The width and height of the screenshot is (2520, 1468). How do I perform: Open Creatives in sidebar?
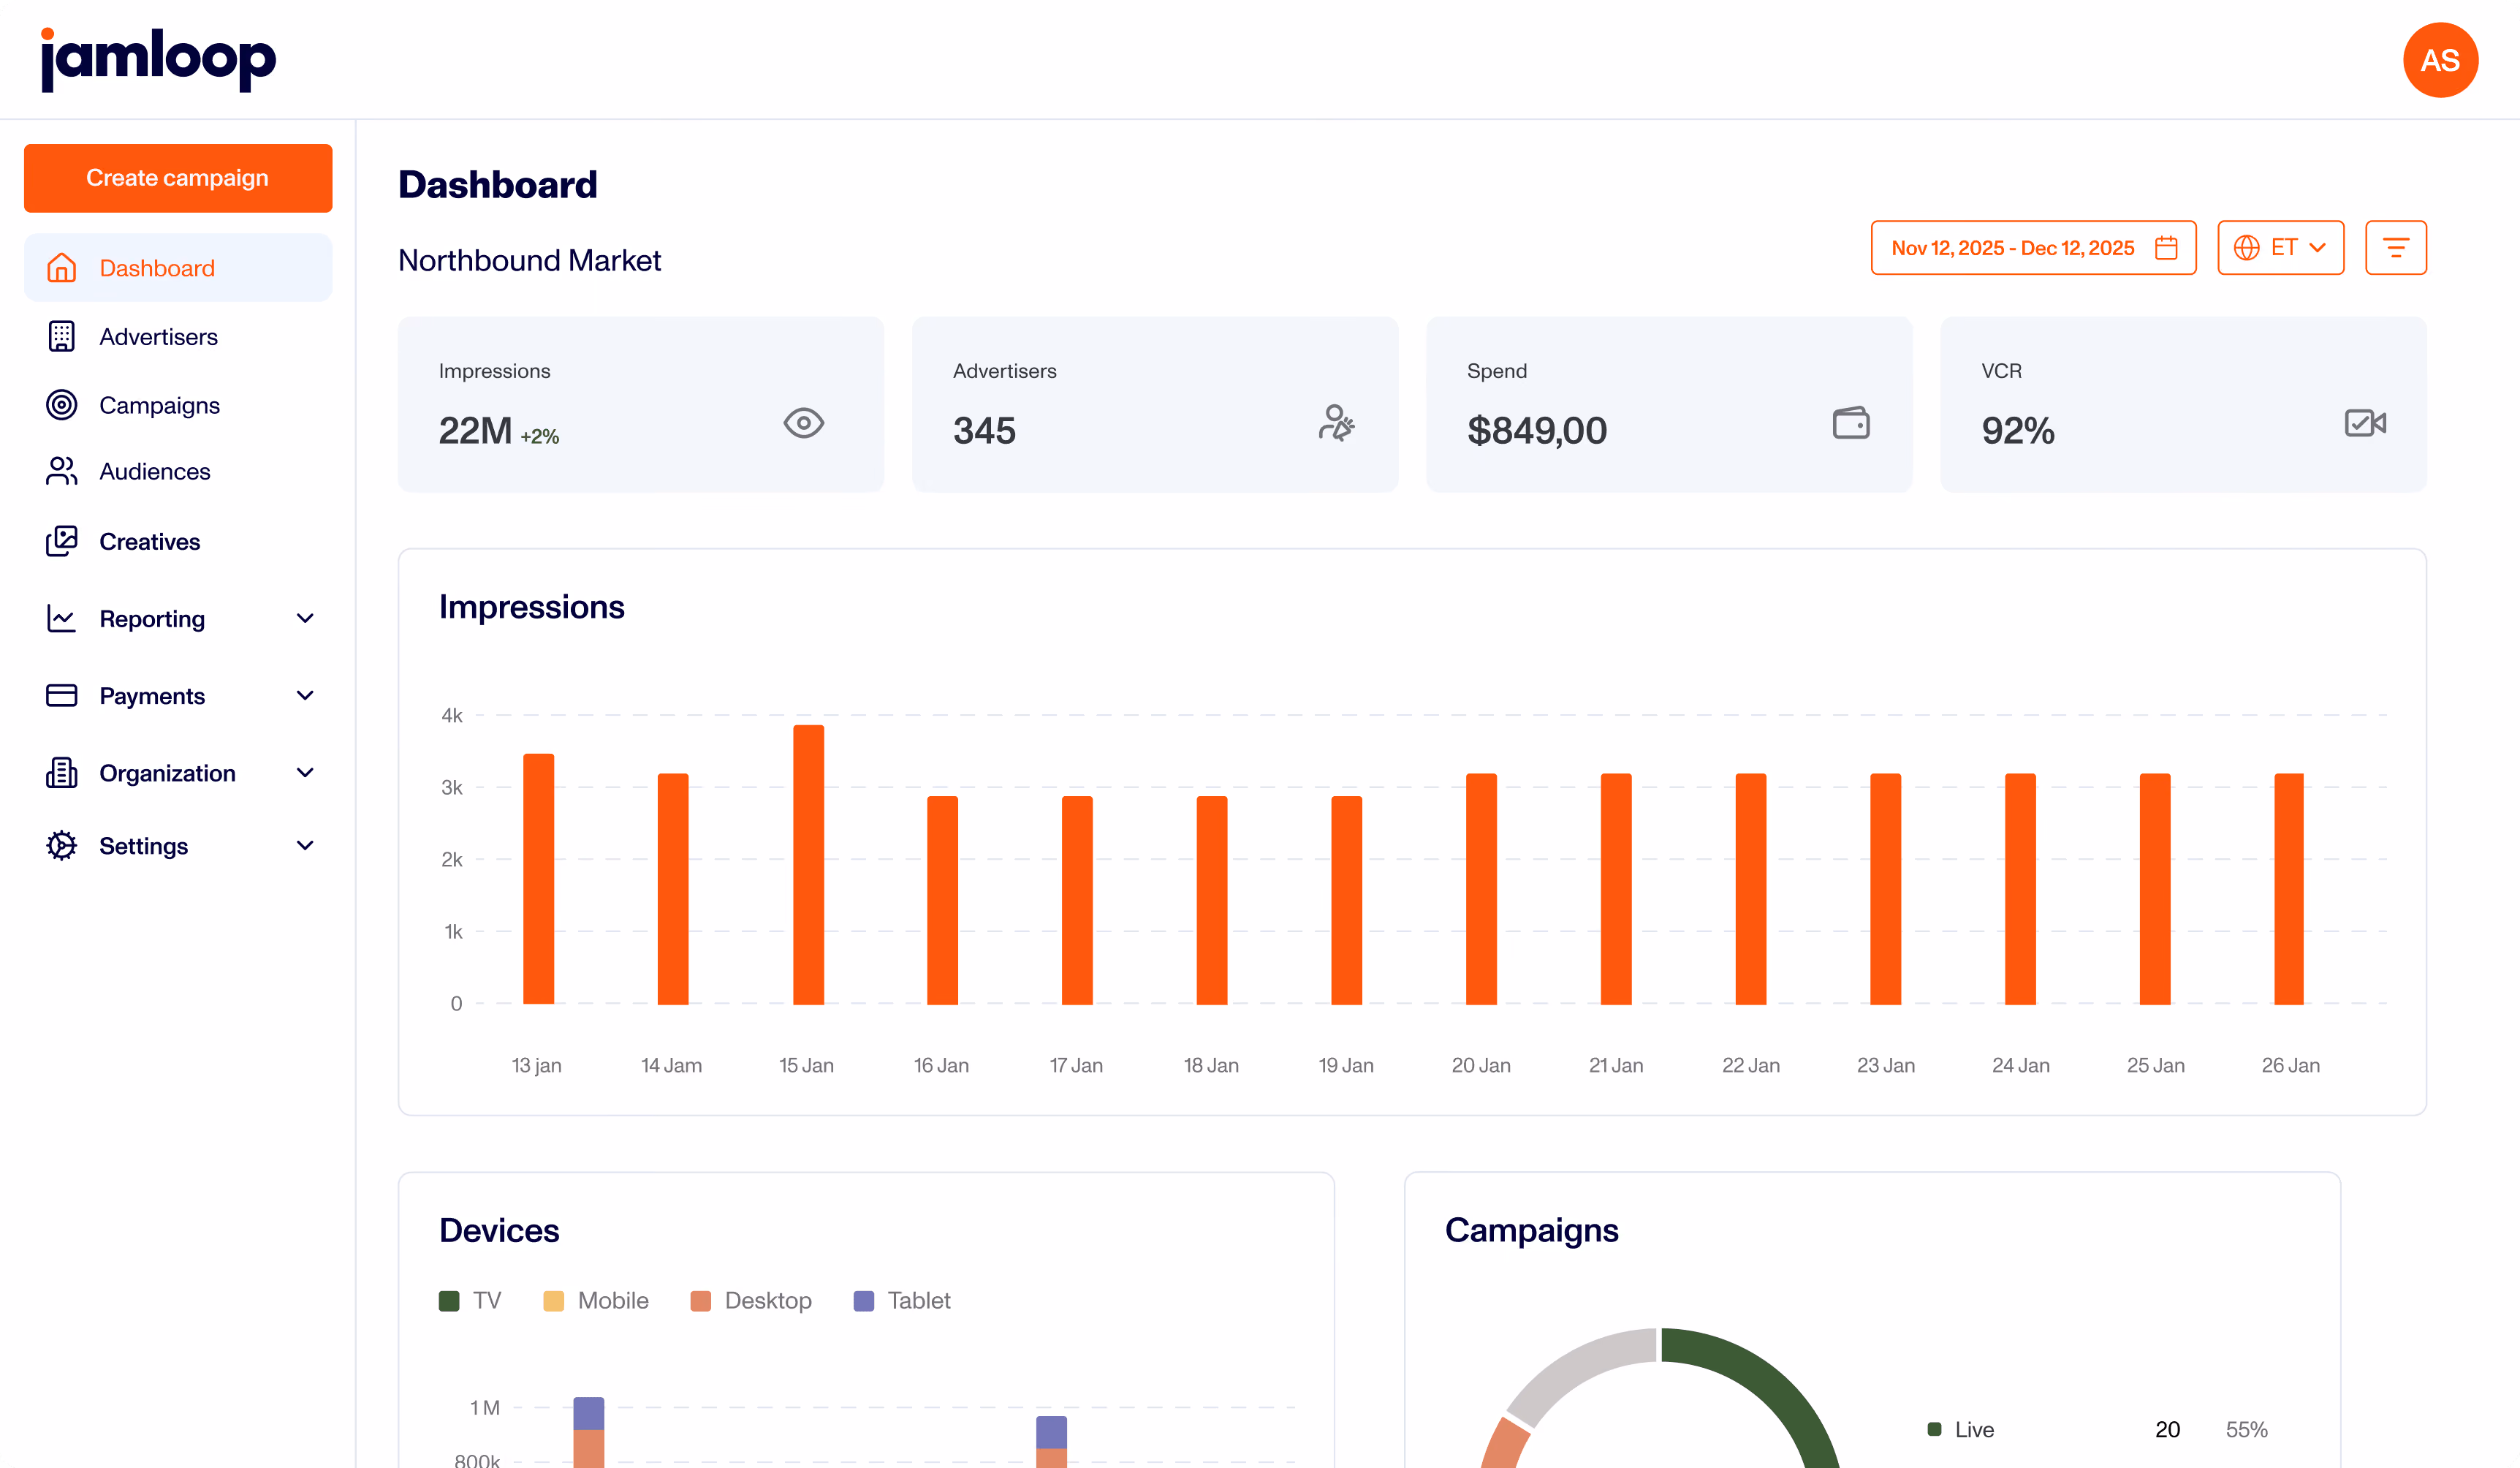pos(178,541)
